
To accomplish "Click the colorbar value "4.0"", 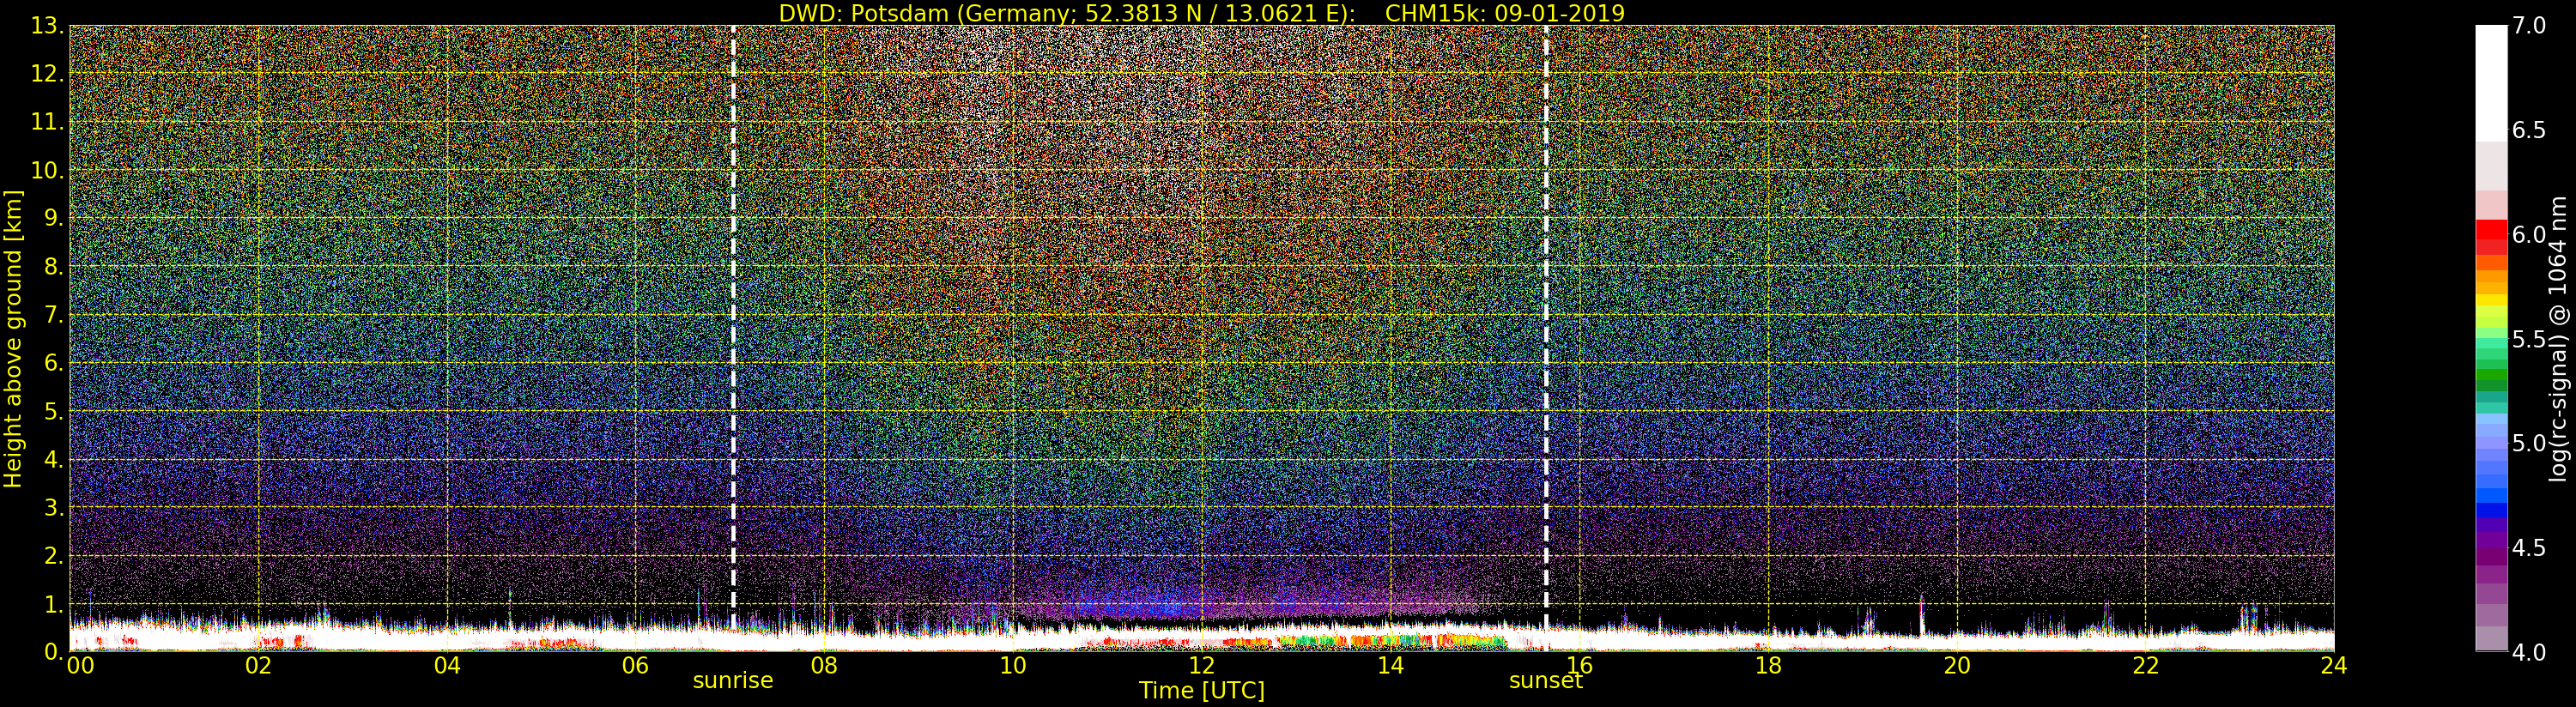I will (2529, 652).
